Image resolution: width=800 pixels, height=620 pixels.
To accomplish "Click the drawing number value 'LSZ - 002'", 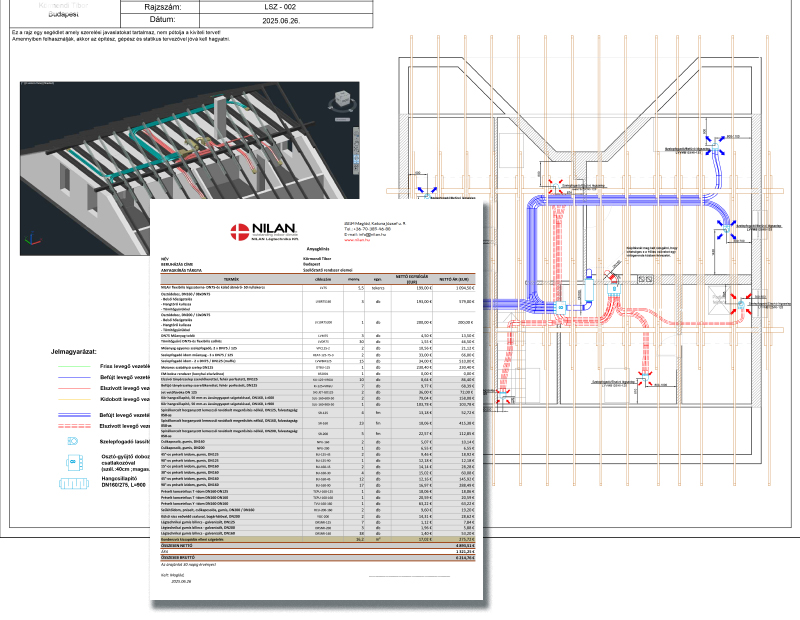I will tap(280, 7).
